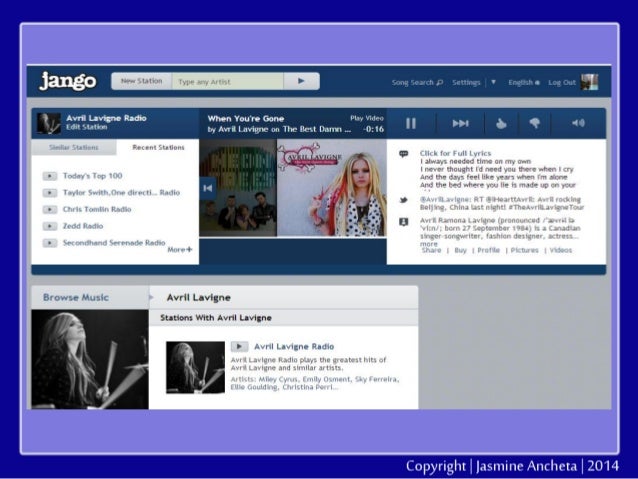Play the Today's Top 100 station
The image size is (638, 479).
coord(50,176)
